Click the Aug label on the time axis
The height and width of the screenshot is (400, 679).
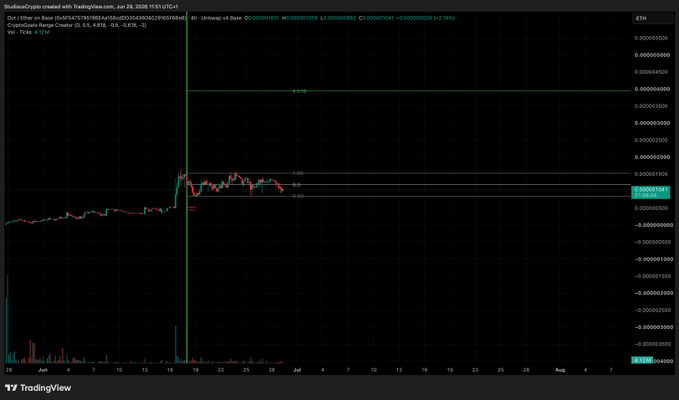click(560, 370)
